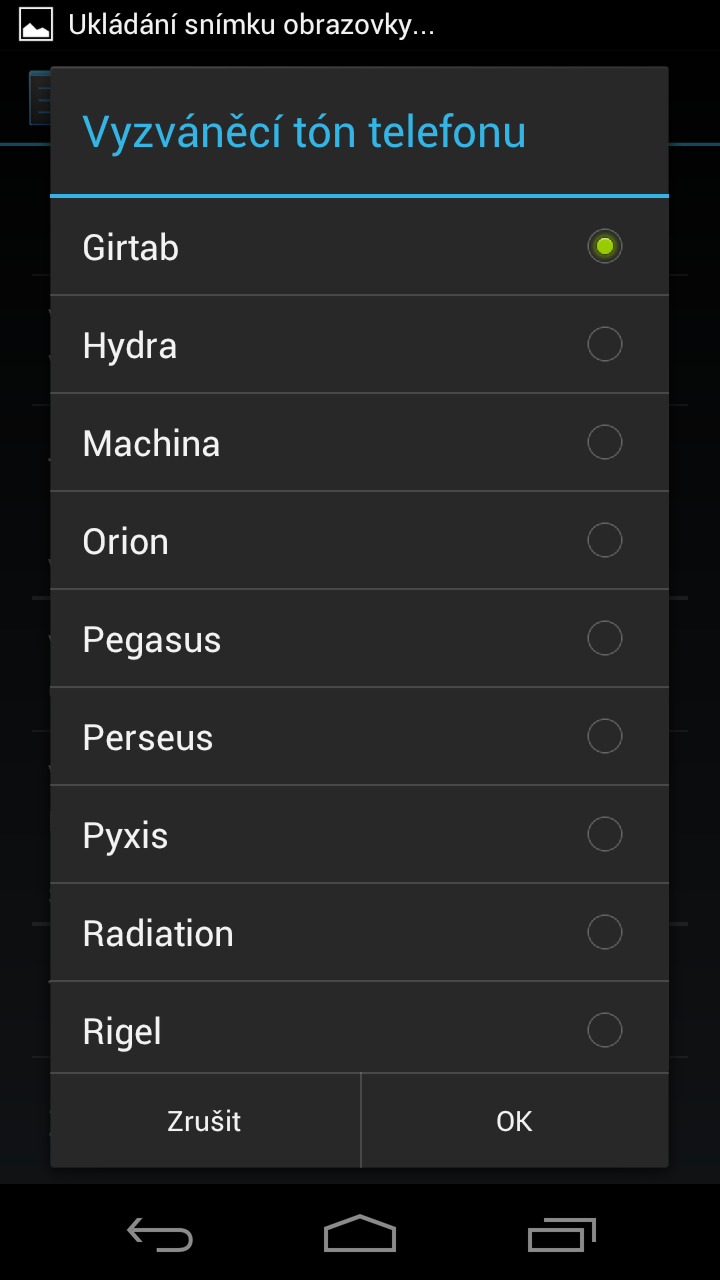Confirm ringtone with OK button

pos(514,1121)
